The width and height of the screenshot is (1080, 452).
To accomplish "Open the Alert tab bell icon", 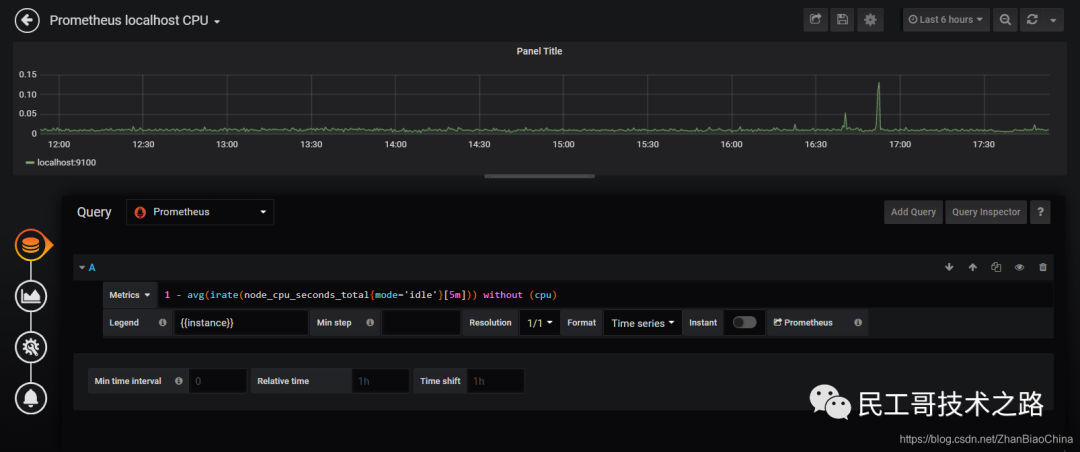I will pos(31,398).
